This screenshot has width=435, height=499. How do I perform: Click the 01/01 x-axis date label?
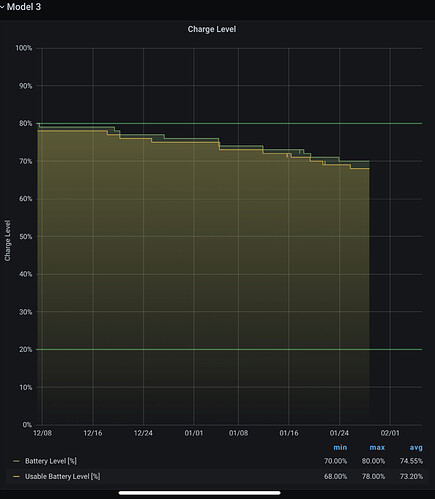coord(194,433)
